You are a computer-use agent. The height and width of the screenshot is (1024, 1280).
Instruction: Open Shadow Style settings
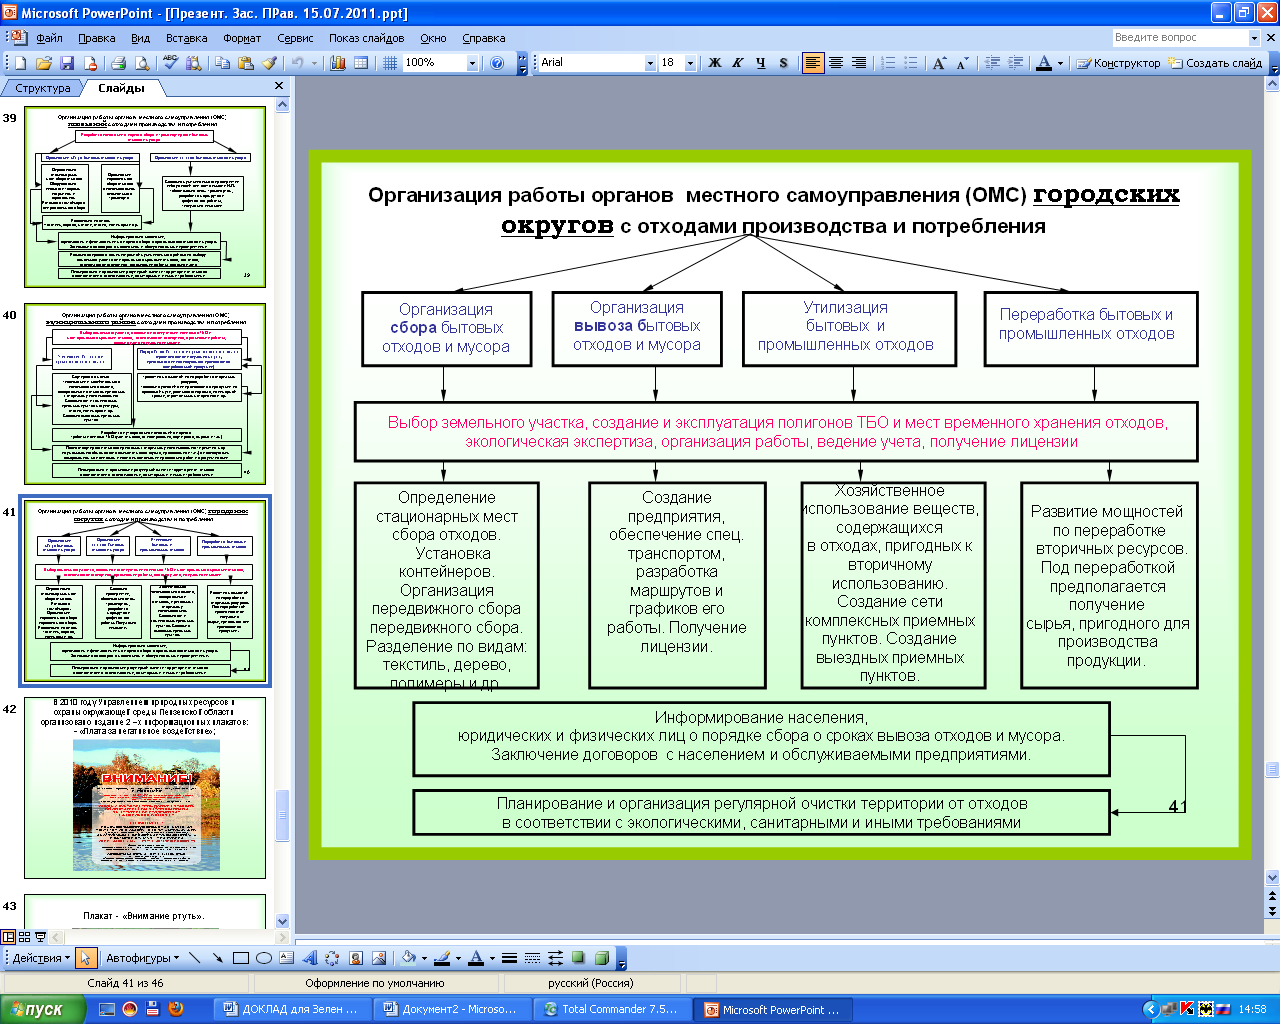coord(578,958)
